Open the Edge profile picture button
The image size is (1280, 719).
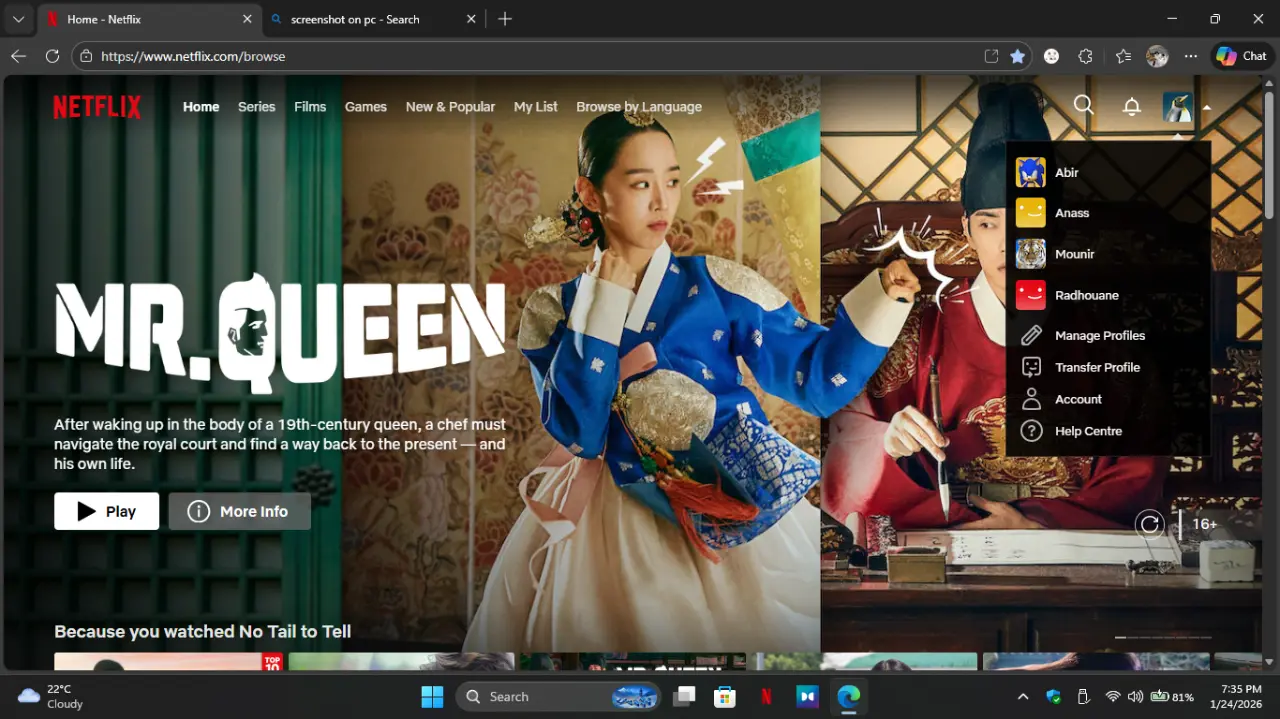1157,56
